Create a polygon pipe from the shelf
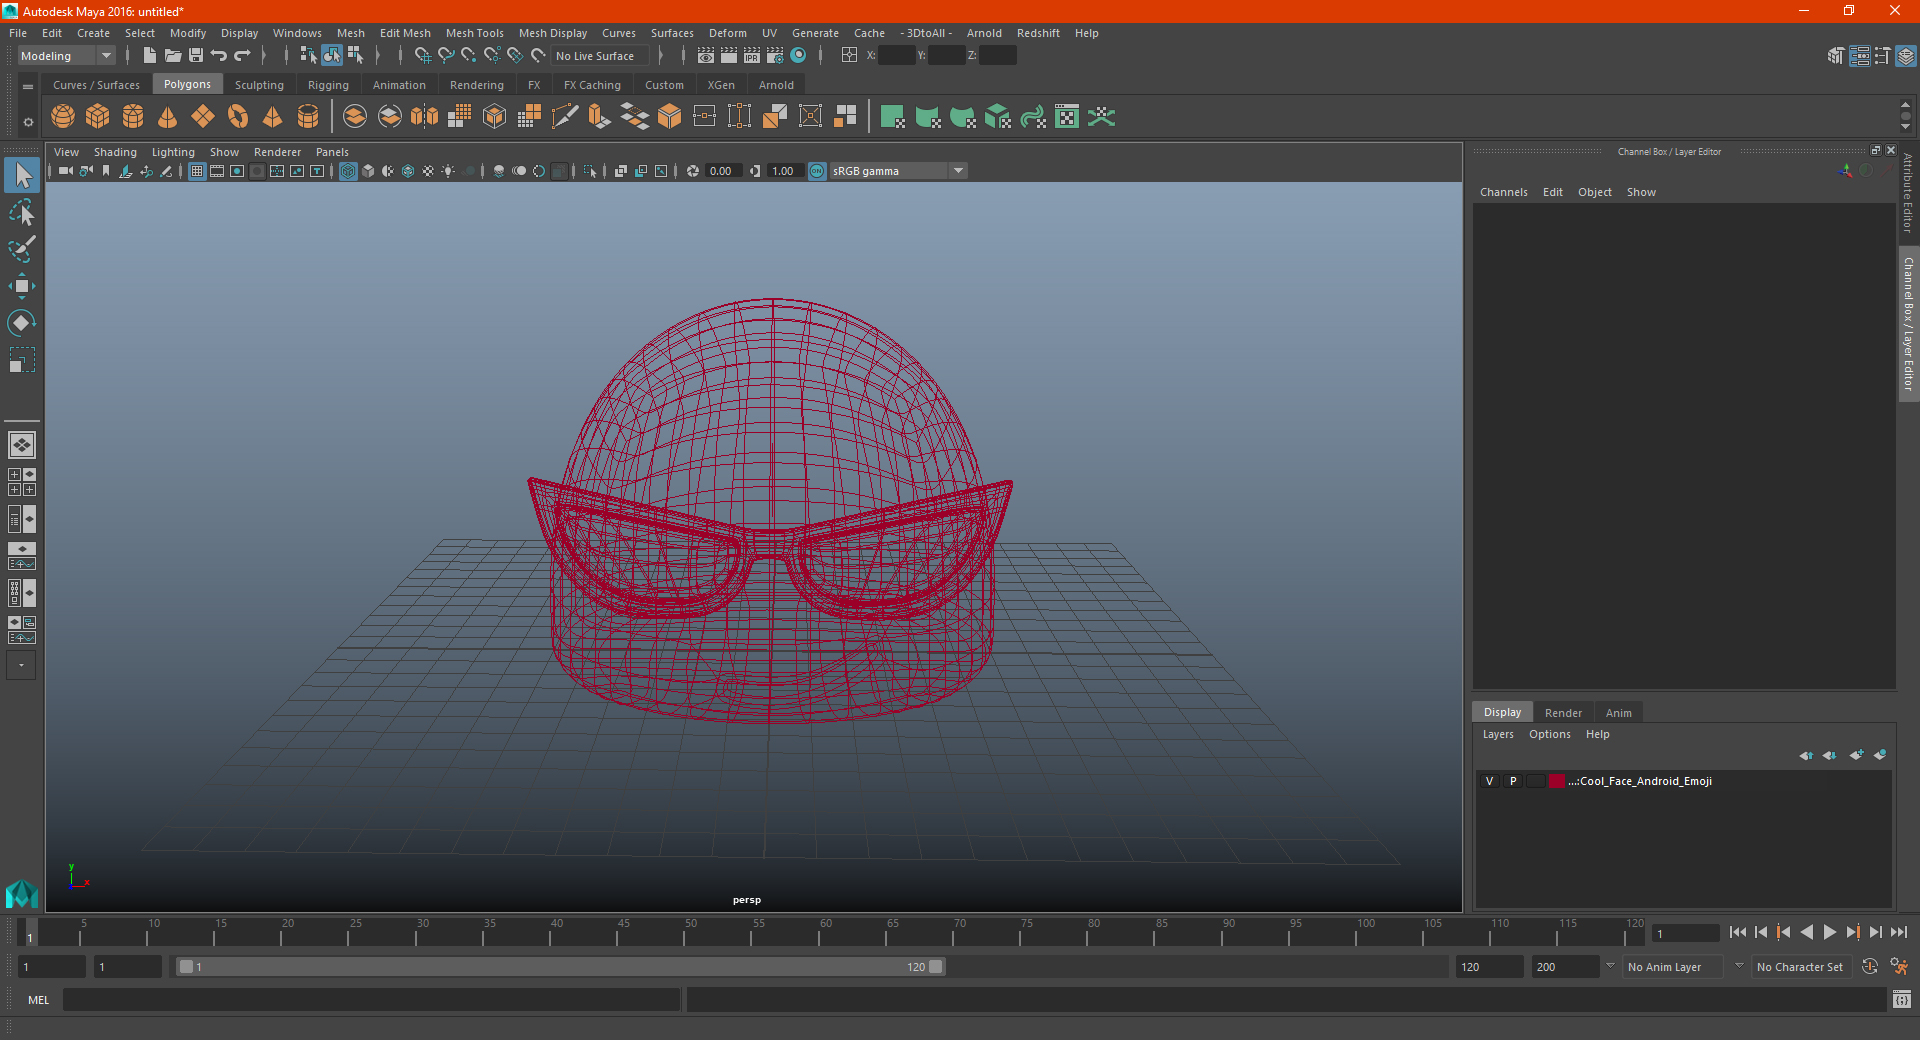This screenshot has width=1920, height=1040. 308,117
